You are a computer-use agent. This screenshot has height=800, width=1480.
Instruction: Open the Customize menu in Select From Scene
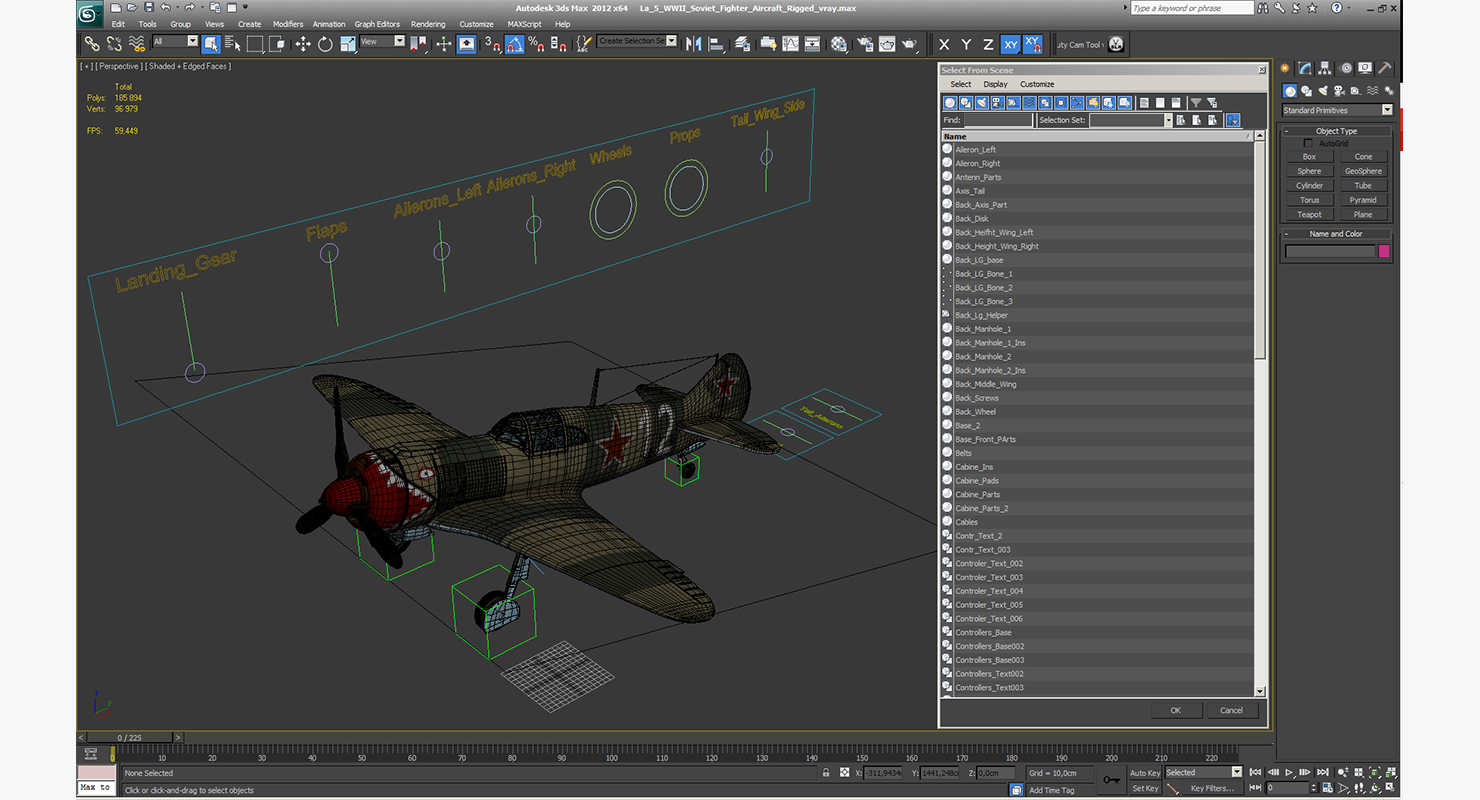tap(1037, 84)
